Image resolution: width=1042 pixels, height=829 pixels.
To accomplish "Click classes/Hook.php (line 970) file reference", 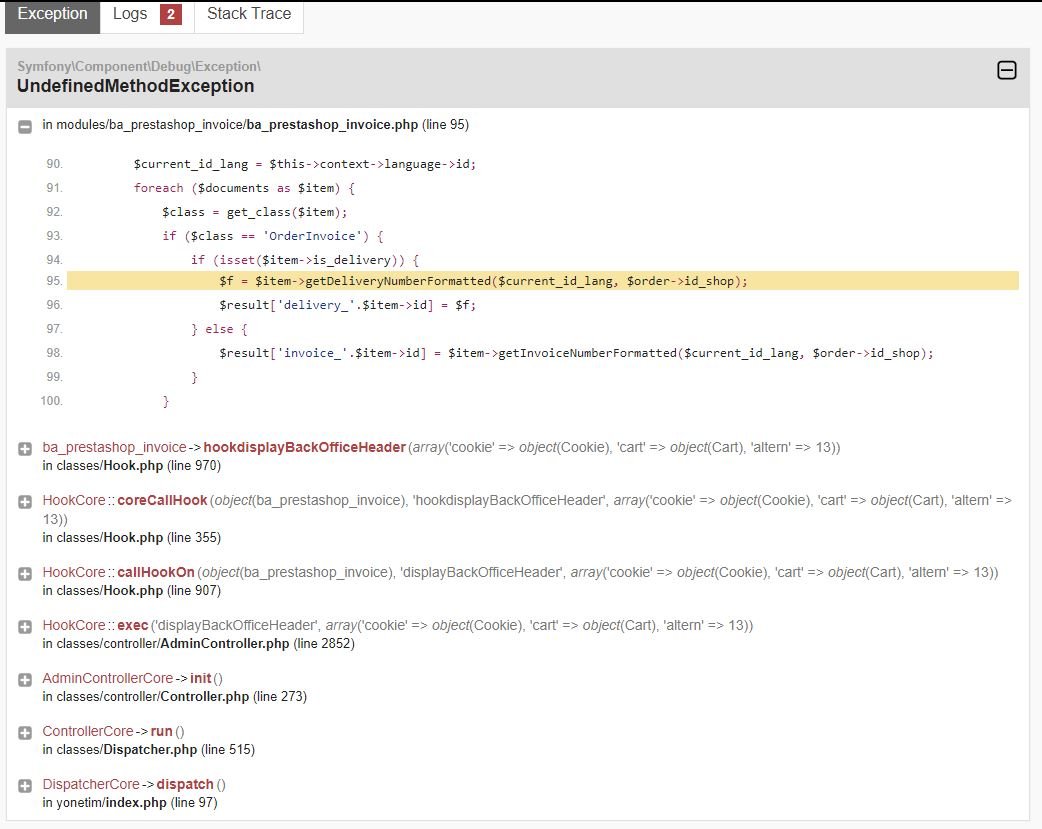I will (132, 466).
